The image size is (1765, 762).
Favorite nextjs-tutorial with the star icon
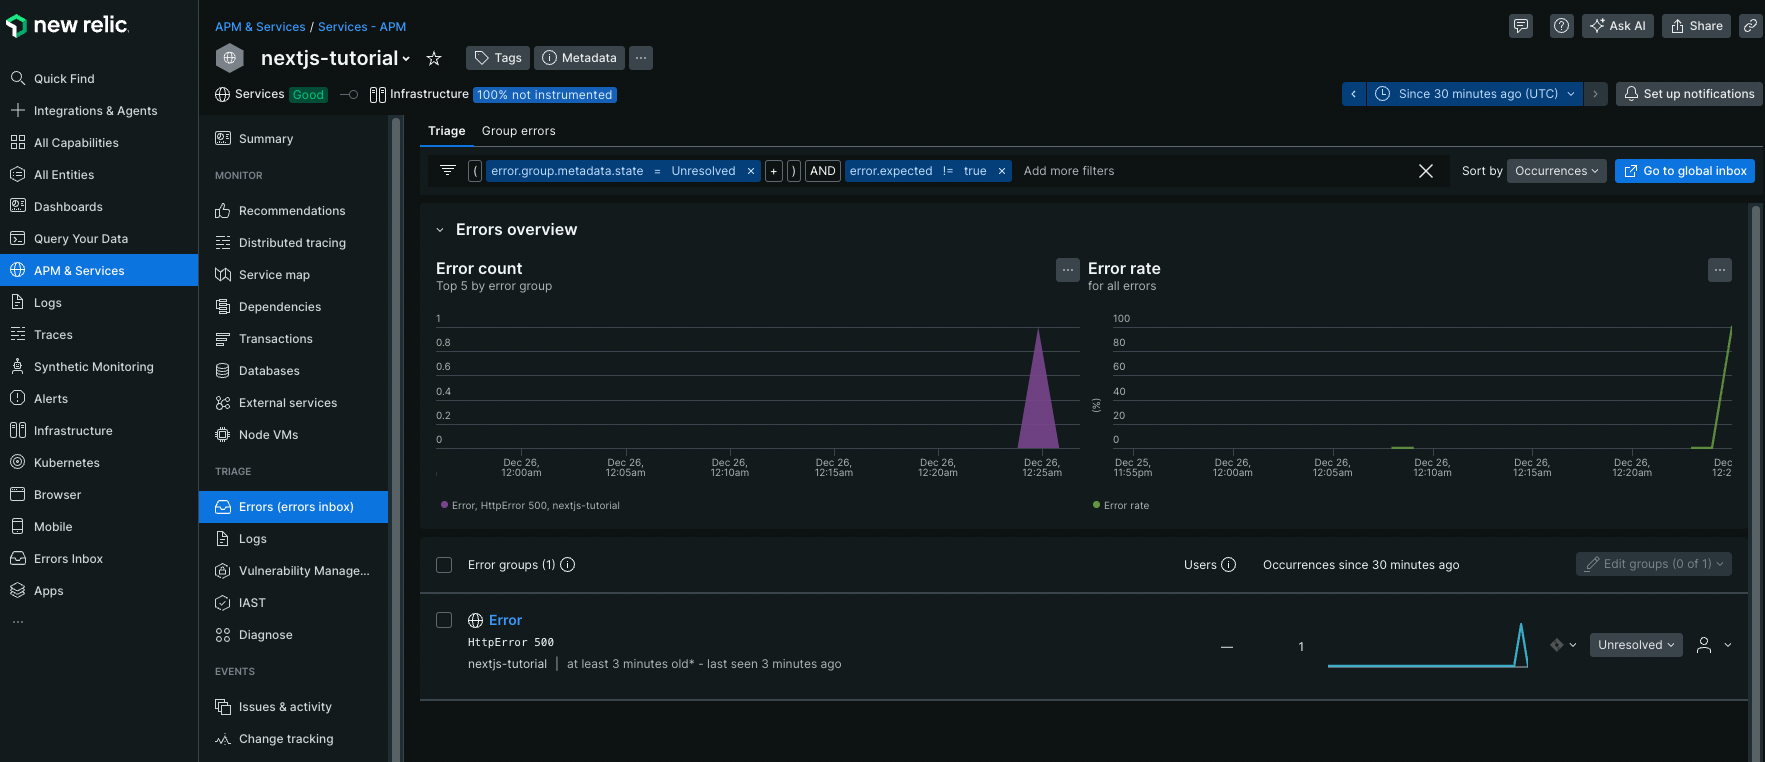coord(434,58)
